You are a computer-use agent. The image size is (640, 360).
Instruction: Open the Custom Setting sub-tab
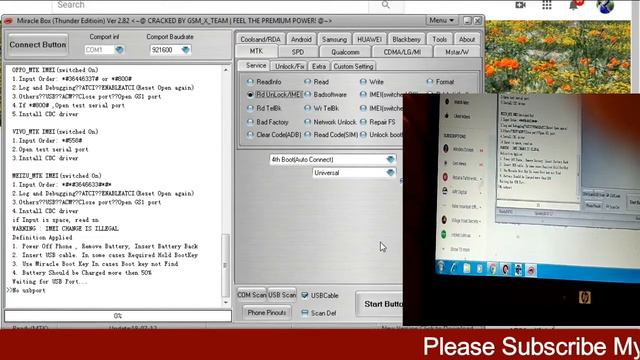click(353, 66)
